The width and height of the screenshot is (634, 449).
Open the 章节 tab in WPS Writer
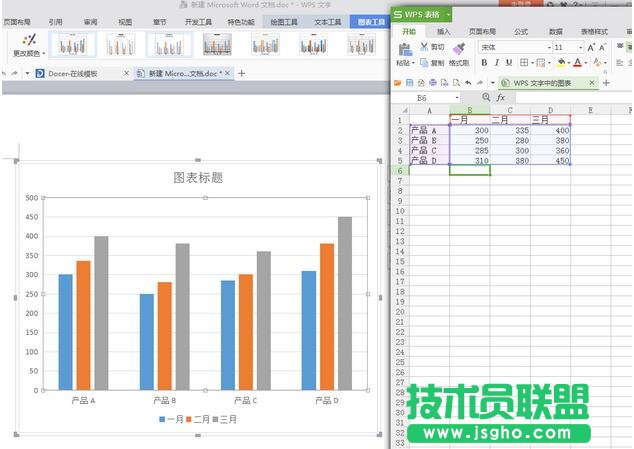[160, 22]
